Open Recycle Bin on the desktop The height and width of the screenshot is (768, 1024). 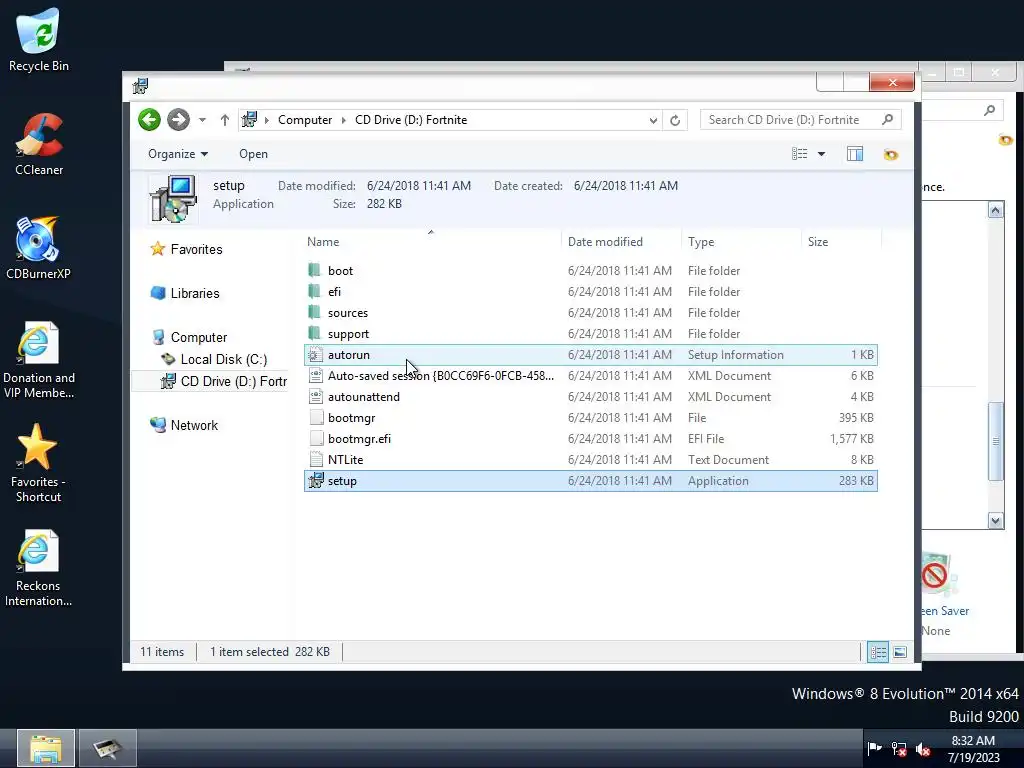click(x=39, y=40)
